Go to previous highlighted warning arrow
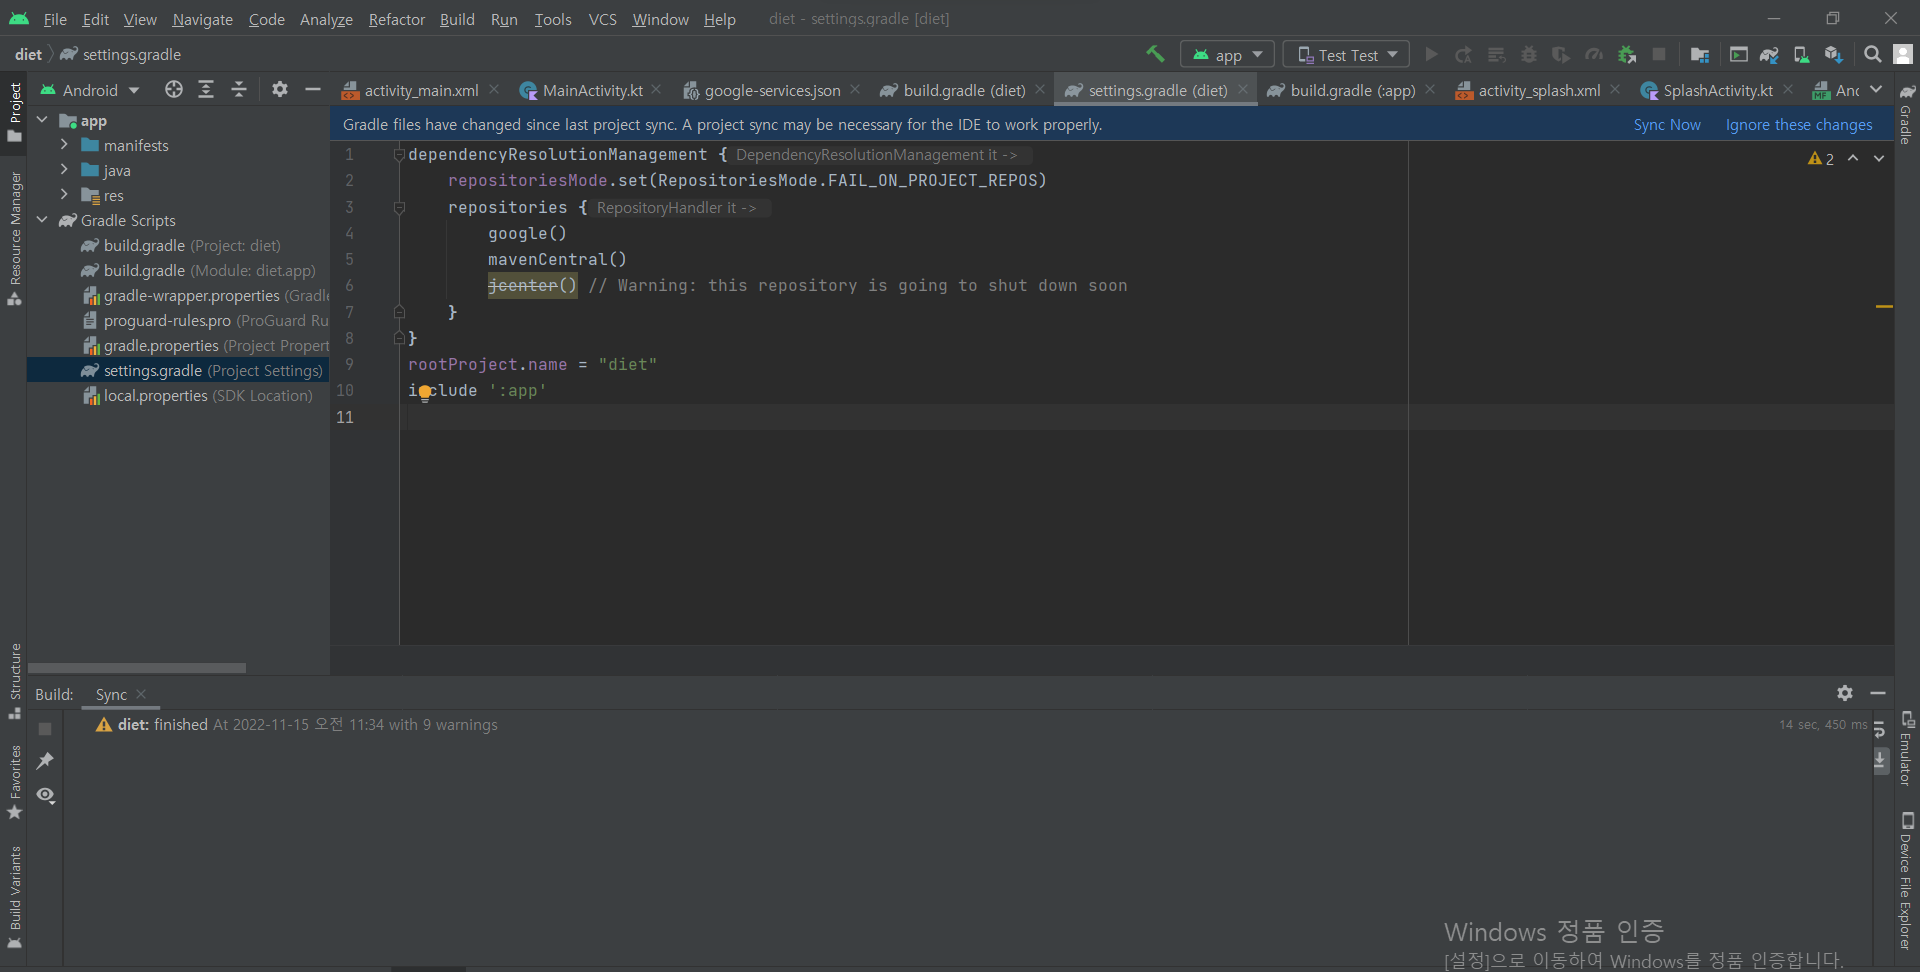Image resolution: width=1920 pixels, height=972 pixels. [x=1853, y=158]
